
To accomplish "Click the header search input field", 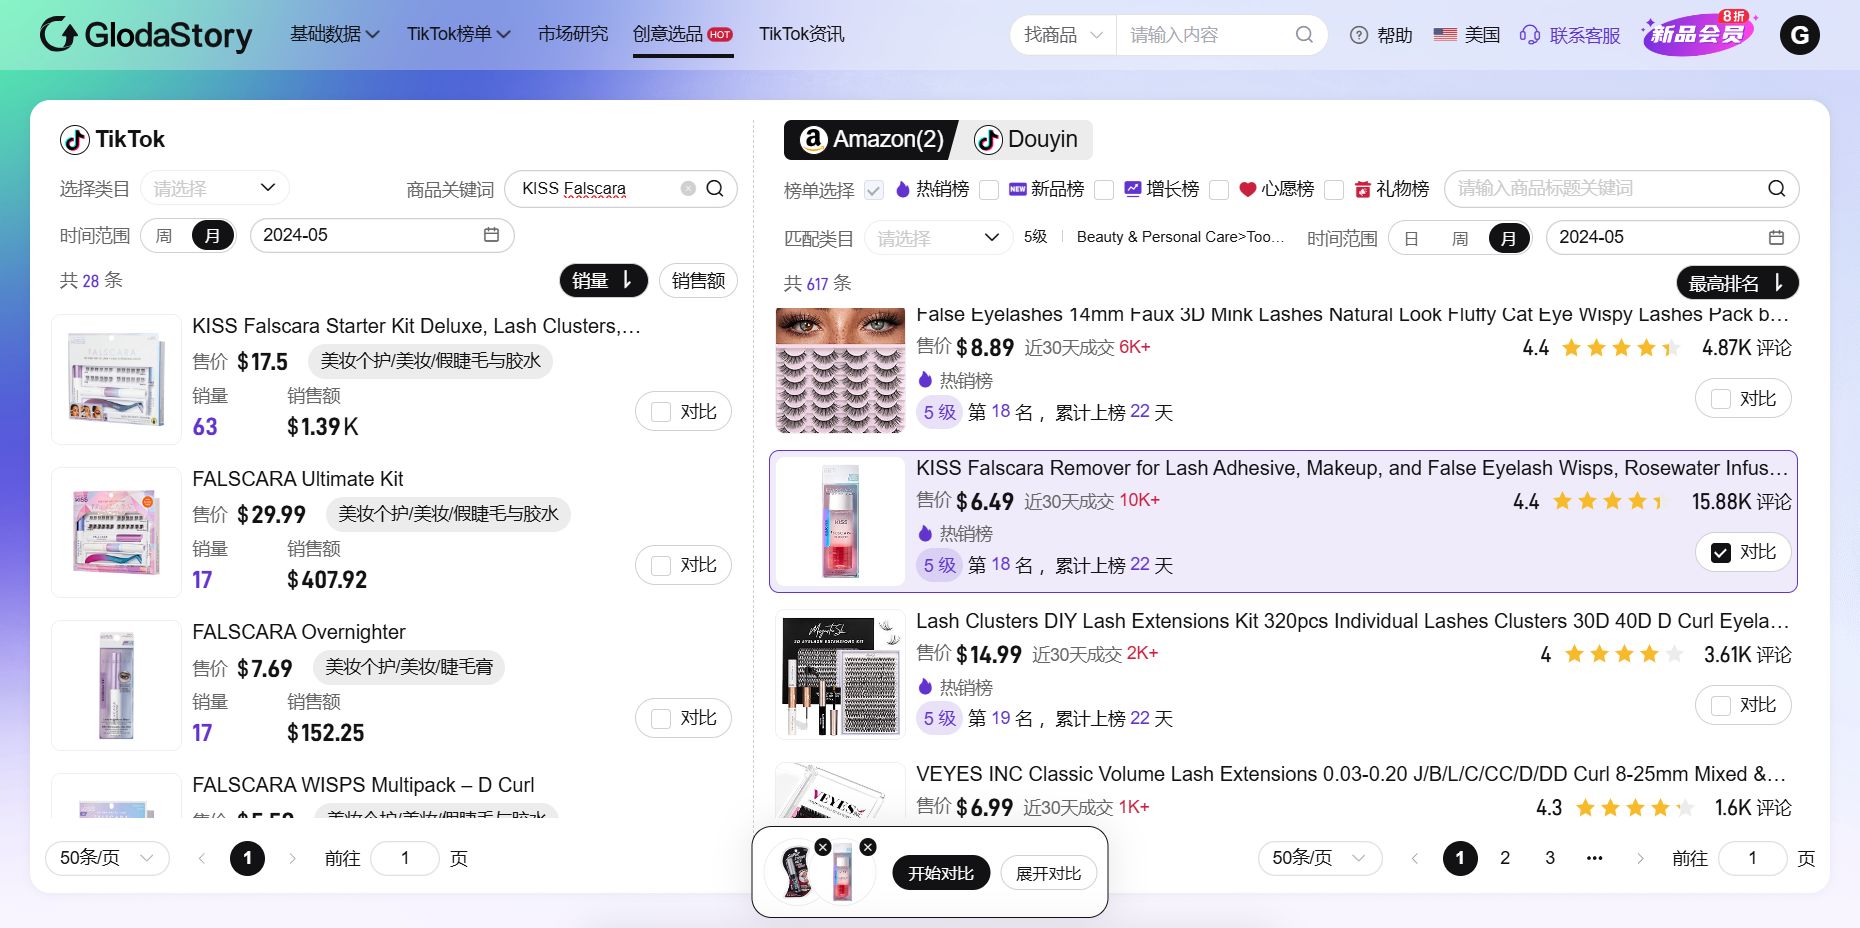I will pyautogui.click(x=1205, y=35).
